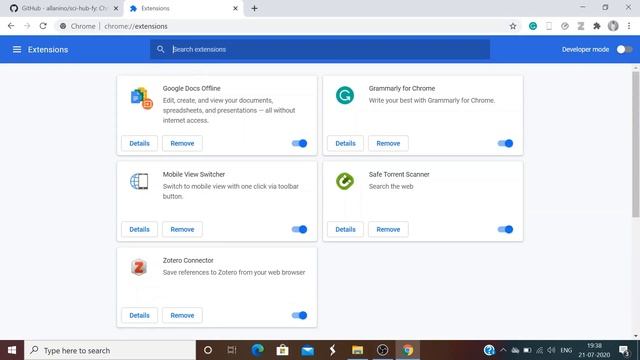Image resolution: width=640 pixels, height=360 pixels.
Task: Open Windows Start menu
Action: [12, 350]
